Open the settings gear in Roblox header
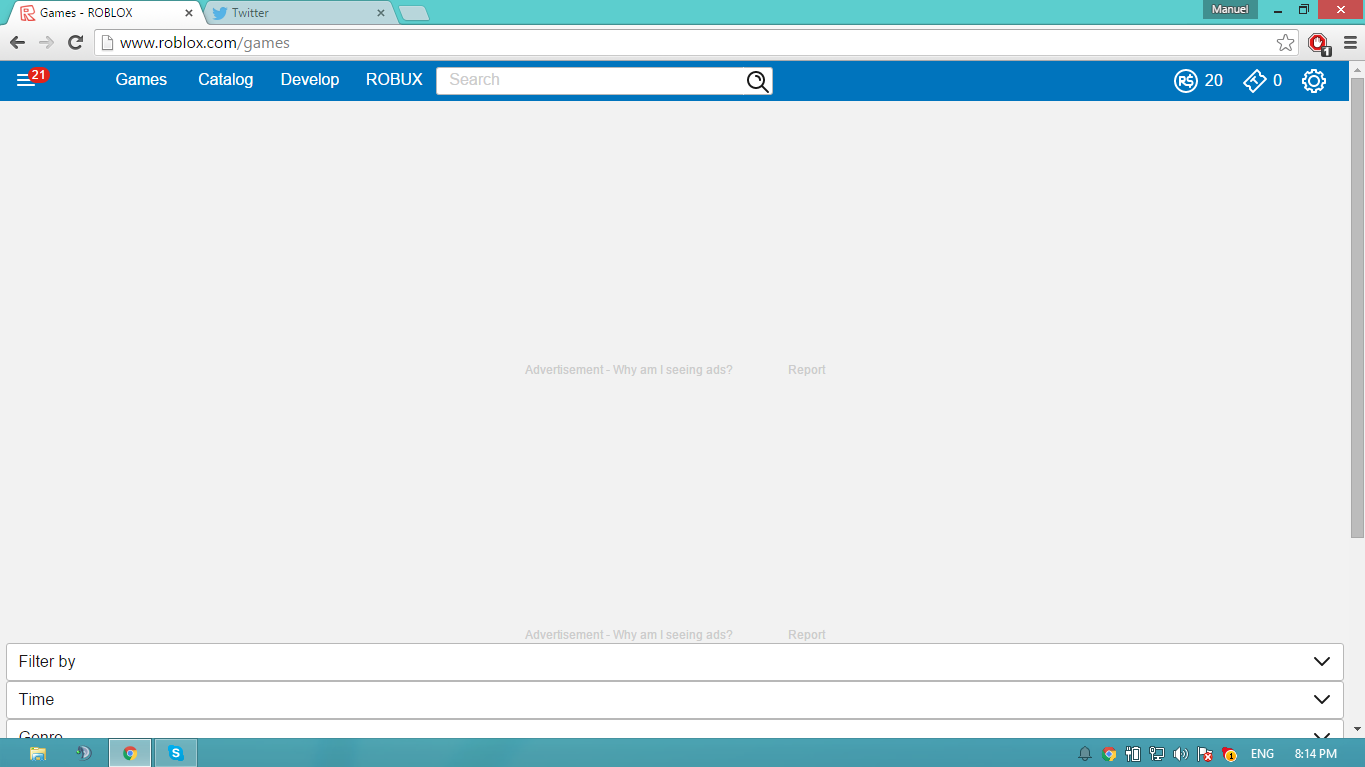 coord(1314,81)
